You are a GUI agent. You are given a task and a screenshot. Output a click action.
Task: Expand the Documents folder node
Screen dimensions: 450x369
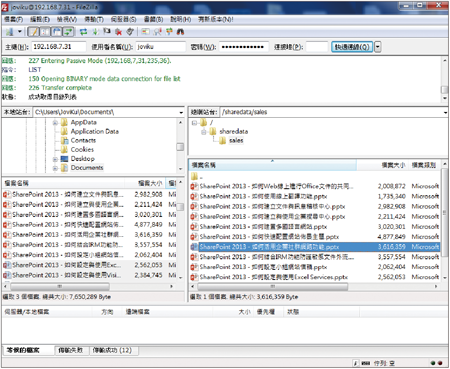pos(55,168)
